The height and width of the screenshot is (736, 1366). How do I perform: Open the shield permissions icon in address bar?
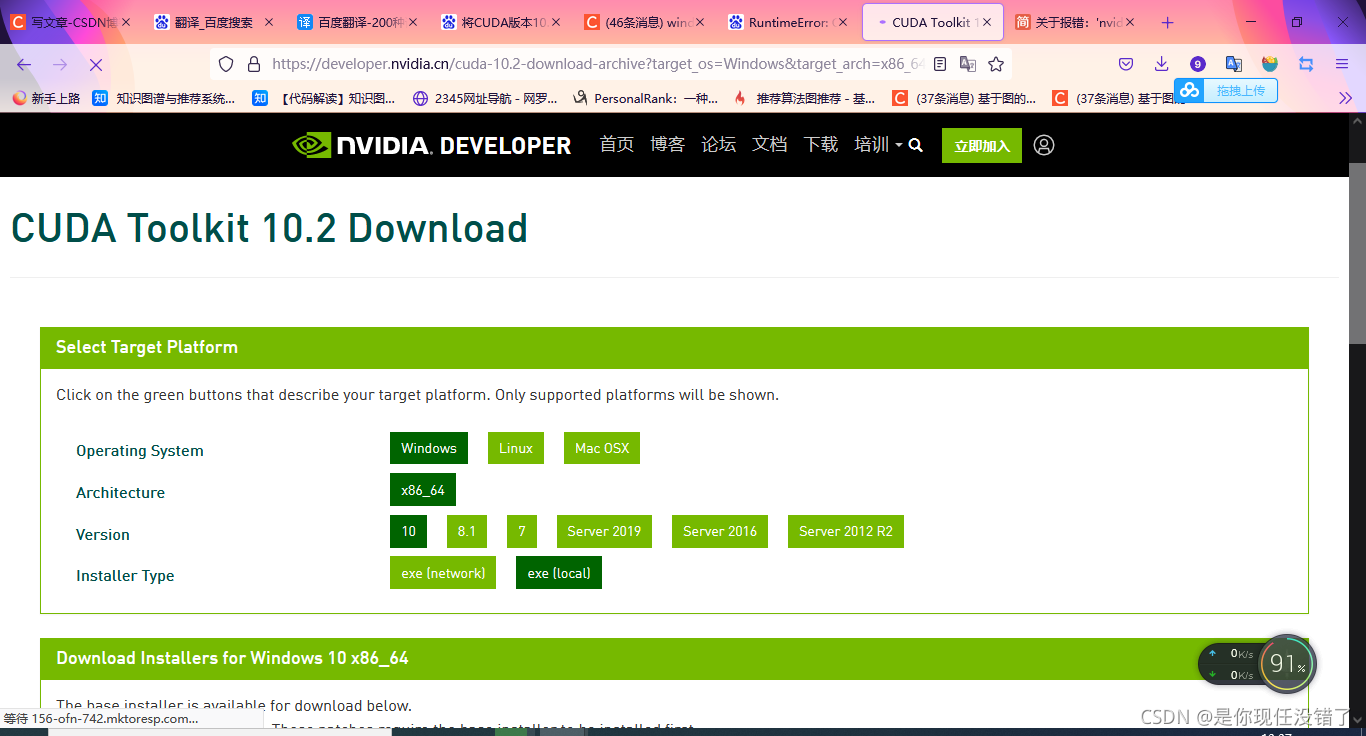click(x=226, y=63)
